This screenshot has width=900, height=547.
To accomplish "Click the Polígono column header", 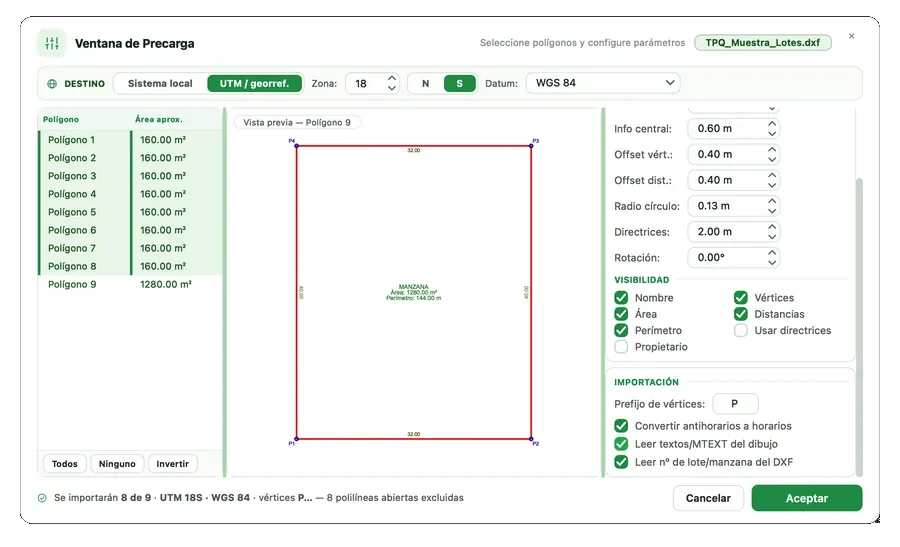I will 61,119.
